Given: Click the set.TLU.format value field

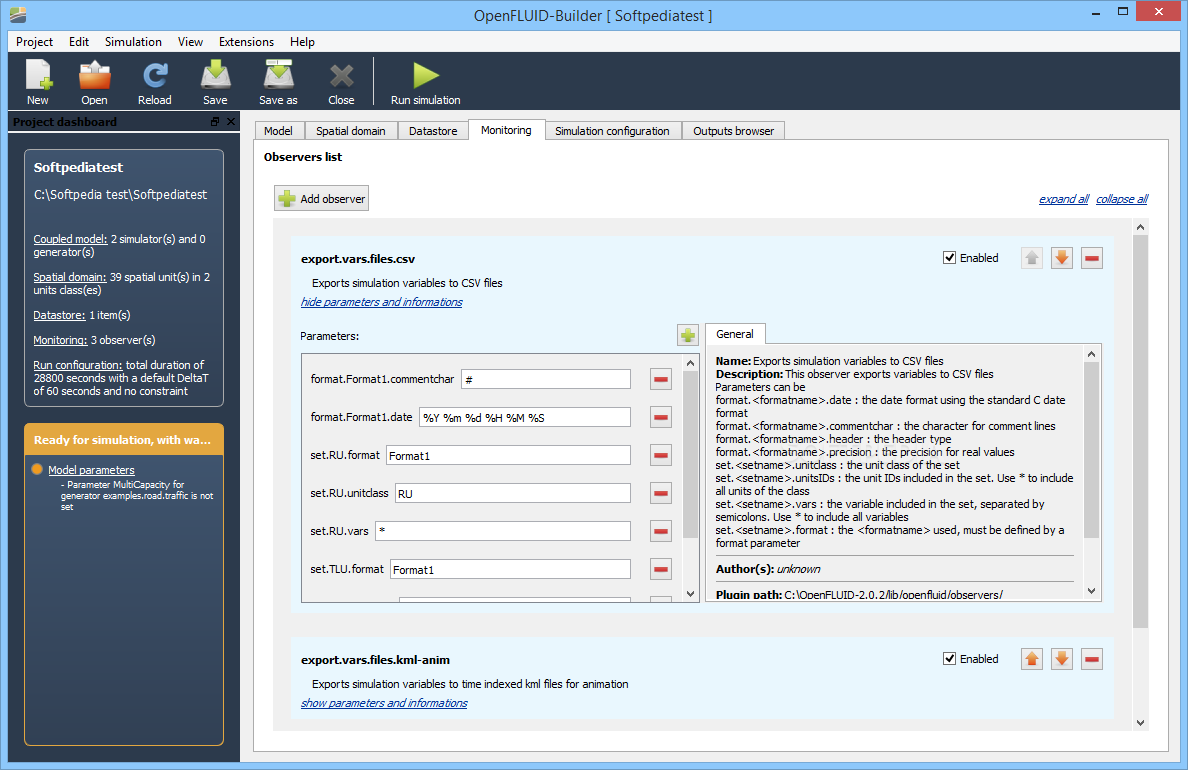Looking at the screenshot, I should click(x=510, y=569).
